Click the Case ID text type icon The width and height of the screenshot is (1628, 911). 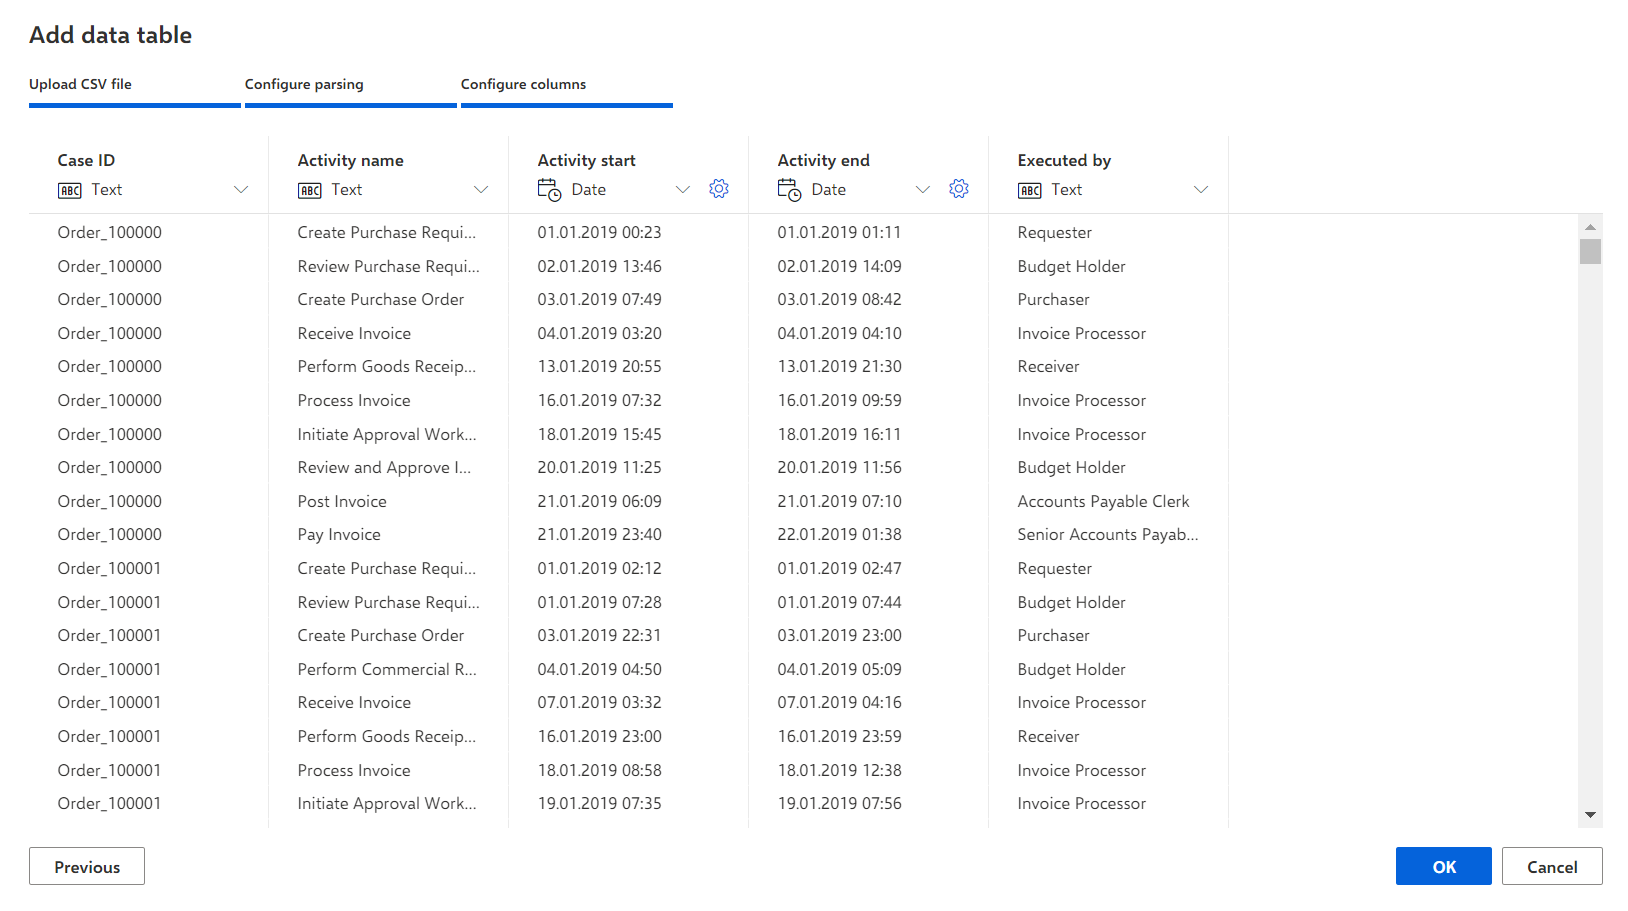pos(70,190)
